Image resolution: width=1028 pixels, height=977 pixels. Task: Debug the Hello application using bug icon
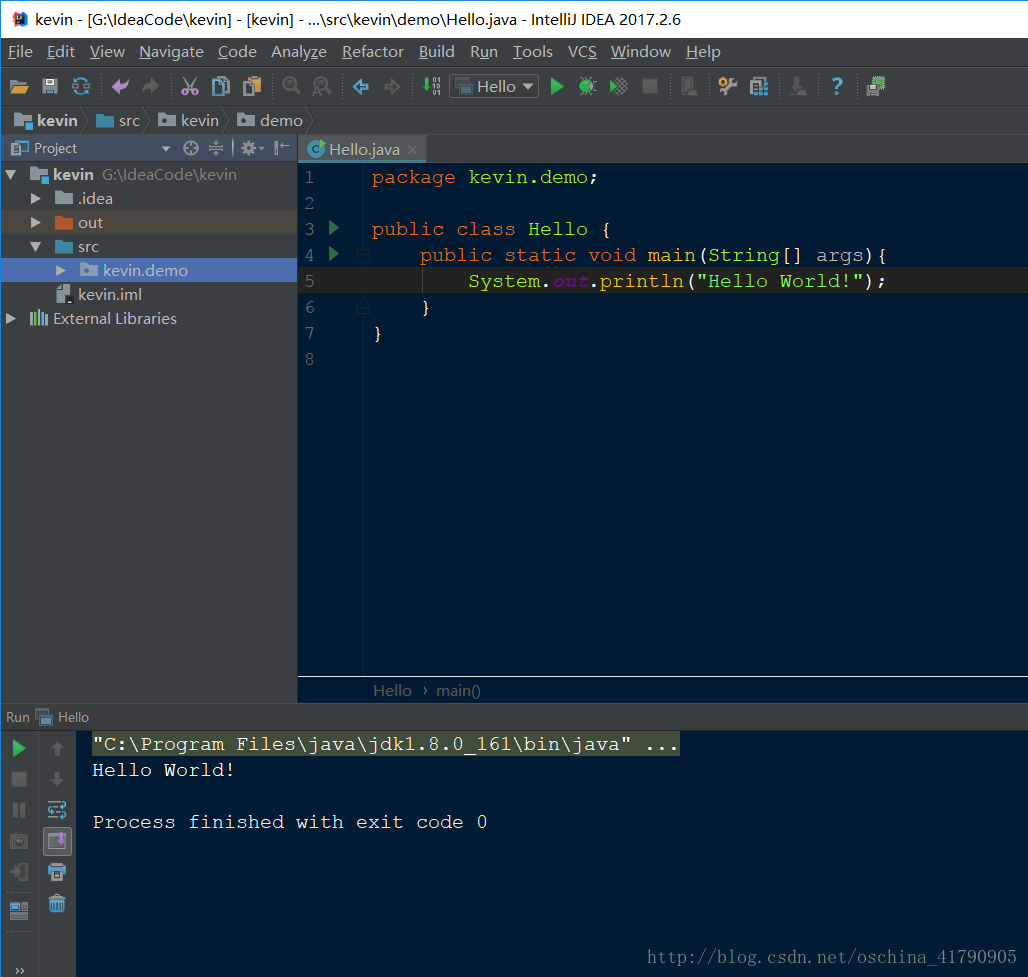(x=588, y=86)
